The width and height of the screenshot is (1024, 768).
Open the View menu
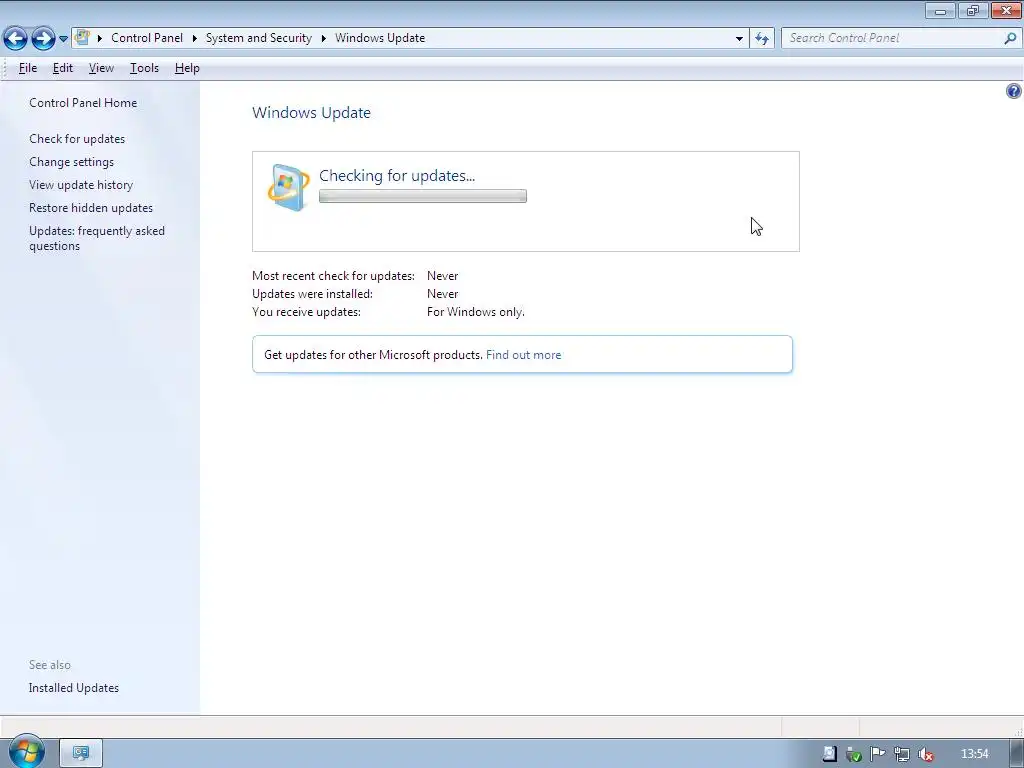point(101,68)
